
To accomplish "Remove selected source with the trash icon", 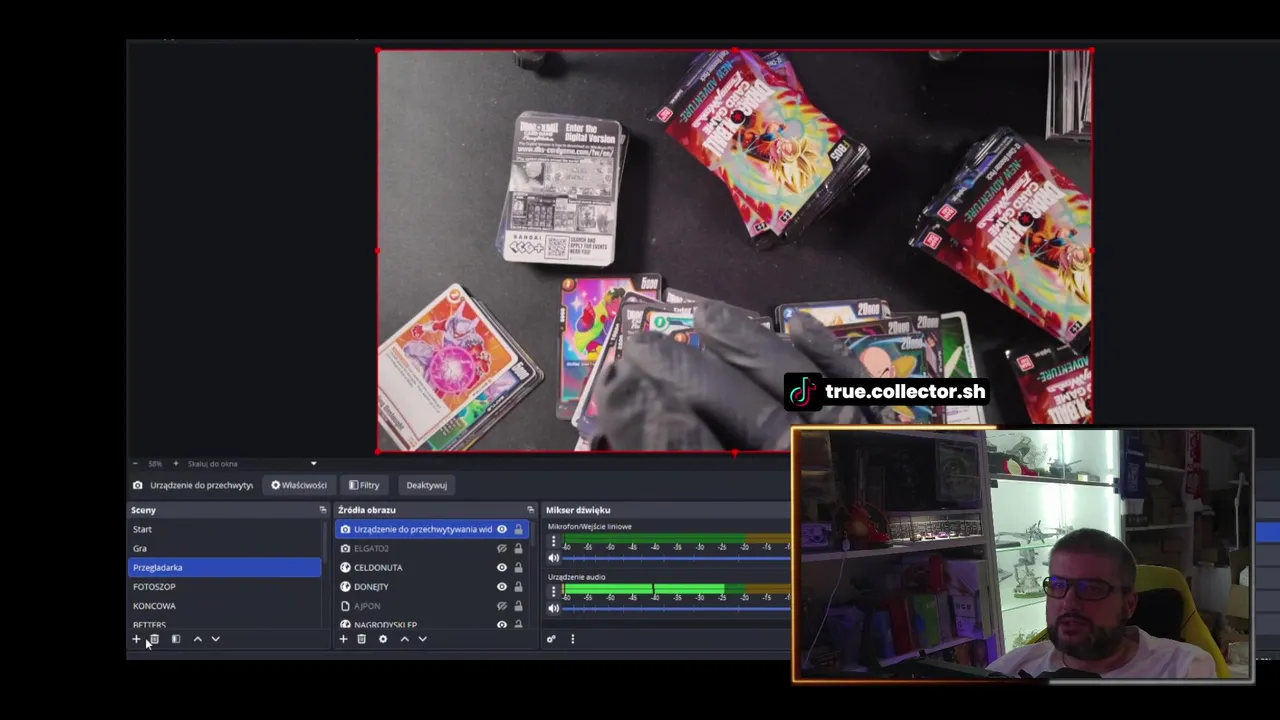I will pyautogui.click(x=361, y=639).
